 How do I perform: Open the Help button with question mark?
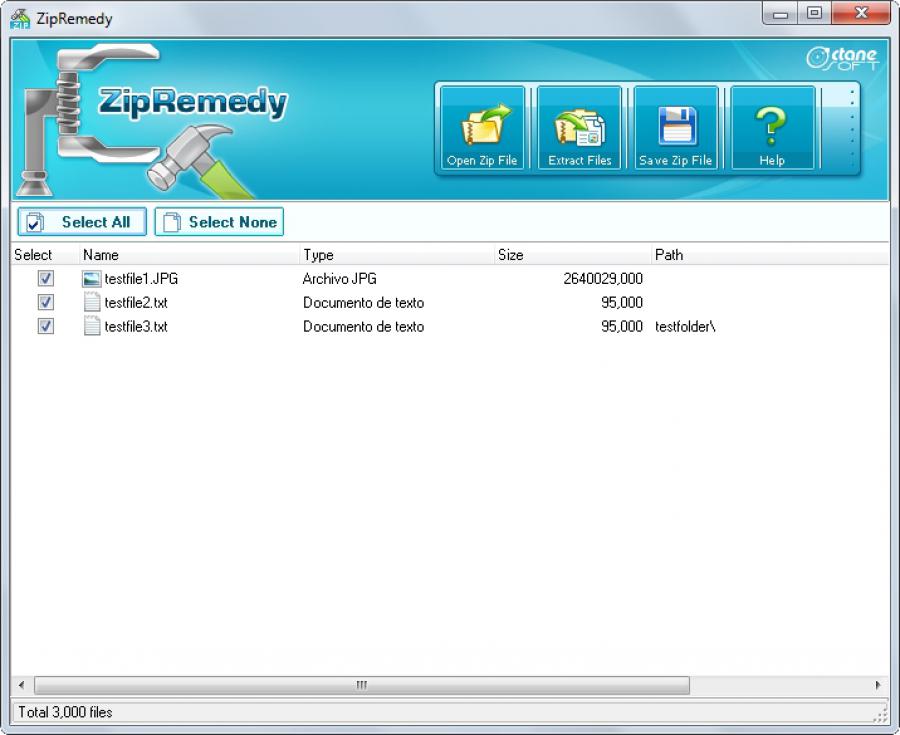pos(772,128)
